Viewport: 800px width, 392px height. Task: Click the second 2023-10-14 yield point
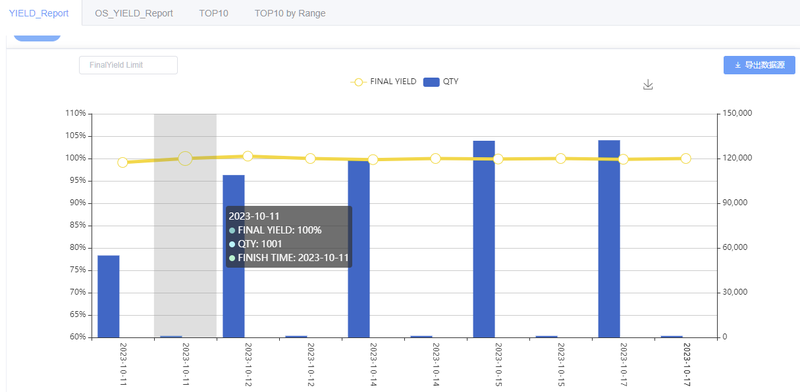[x=435, y=159]
